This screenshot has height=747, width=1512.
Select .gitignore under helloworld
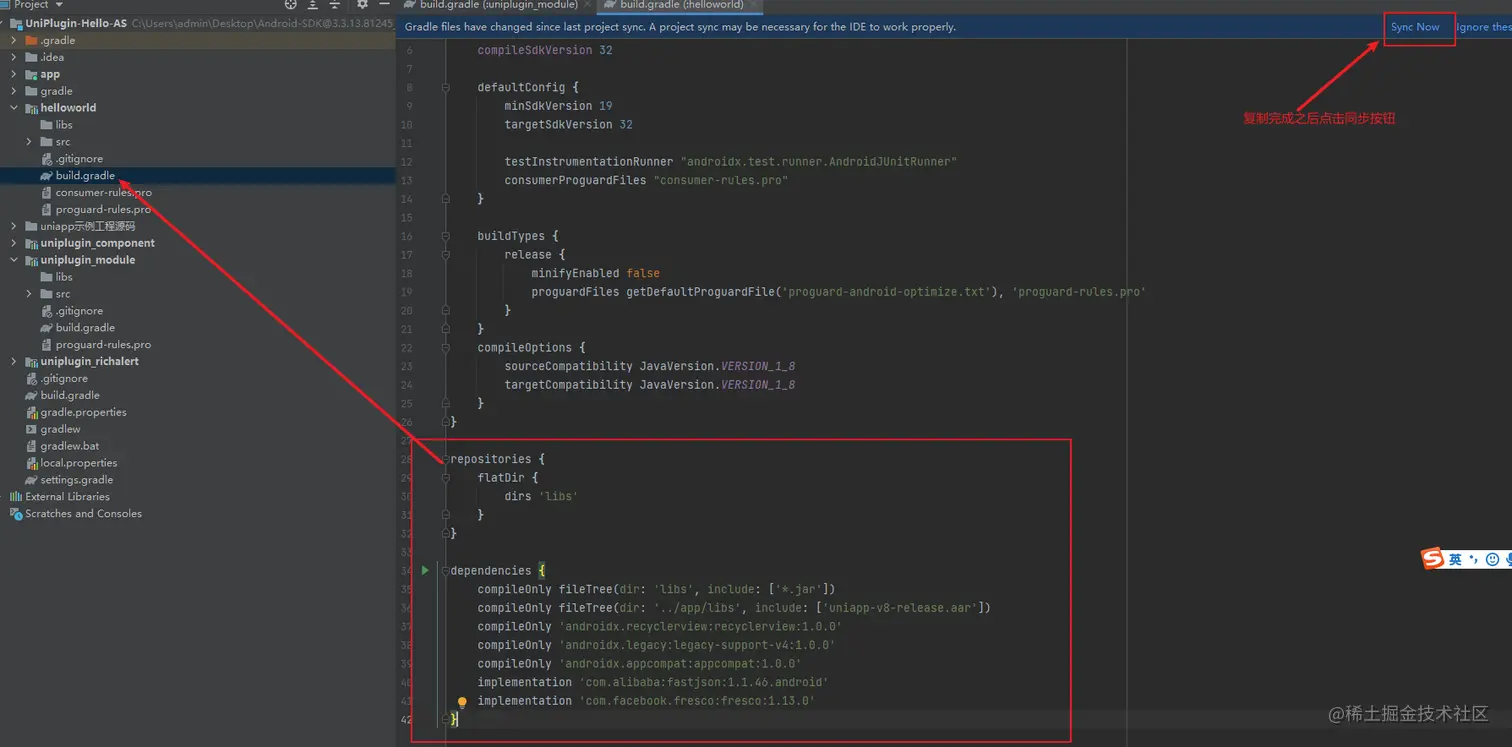coord(72,159)
